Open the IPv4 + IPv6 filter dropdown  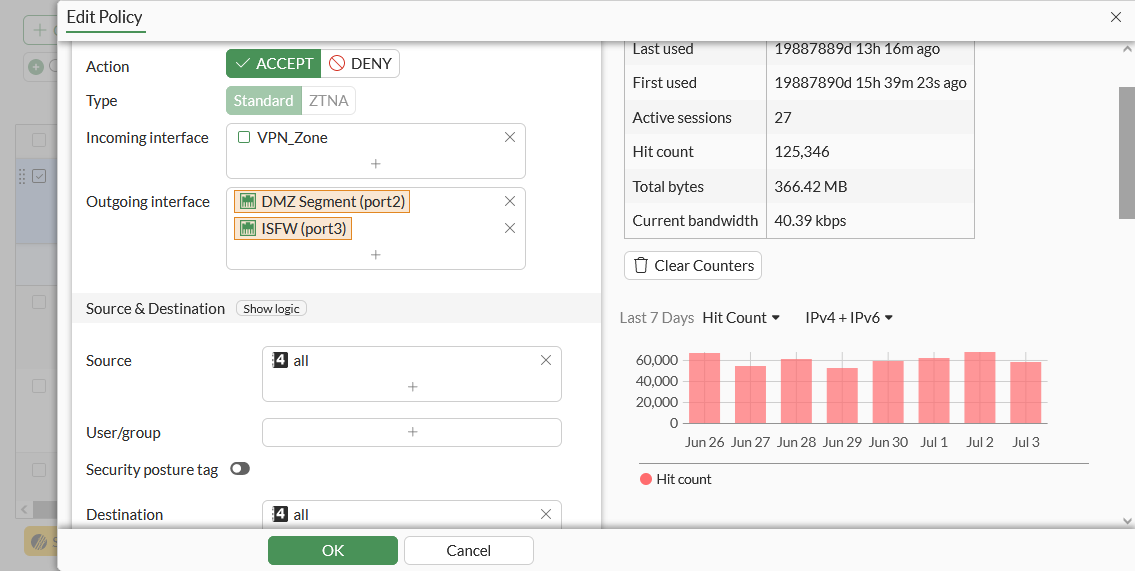point(849,318)
